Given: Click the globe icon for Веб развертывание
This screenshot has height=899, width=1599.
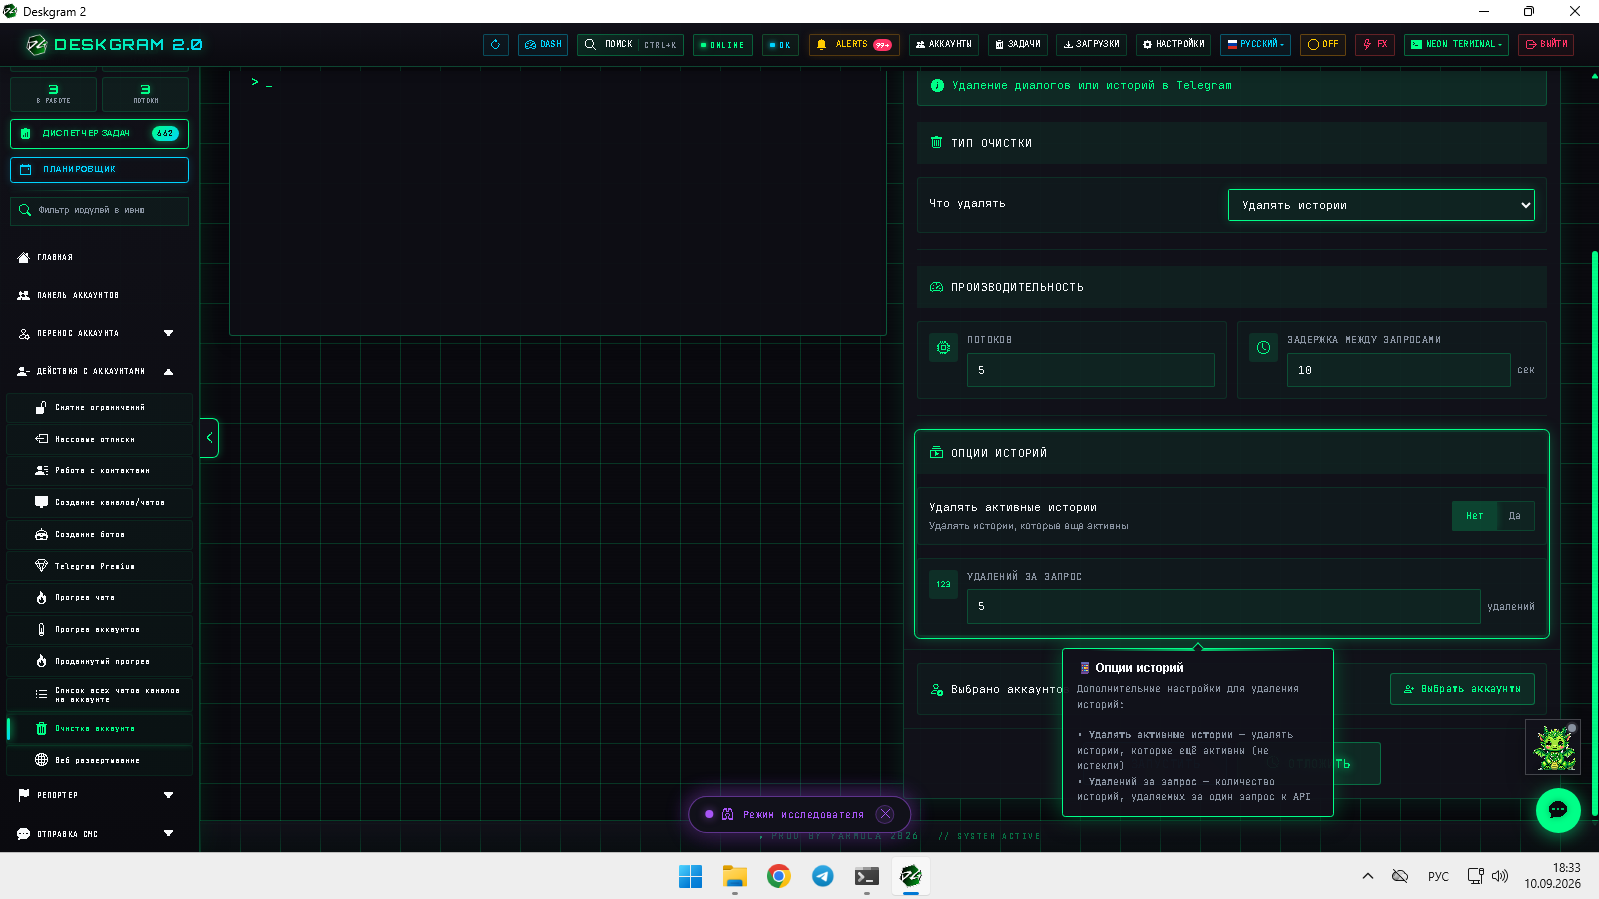Looking at the screenshot, I should coord(41,760).
